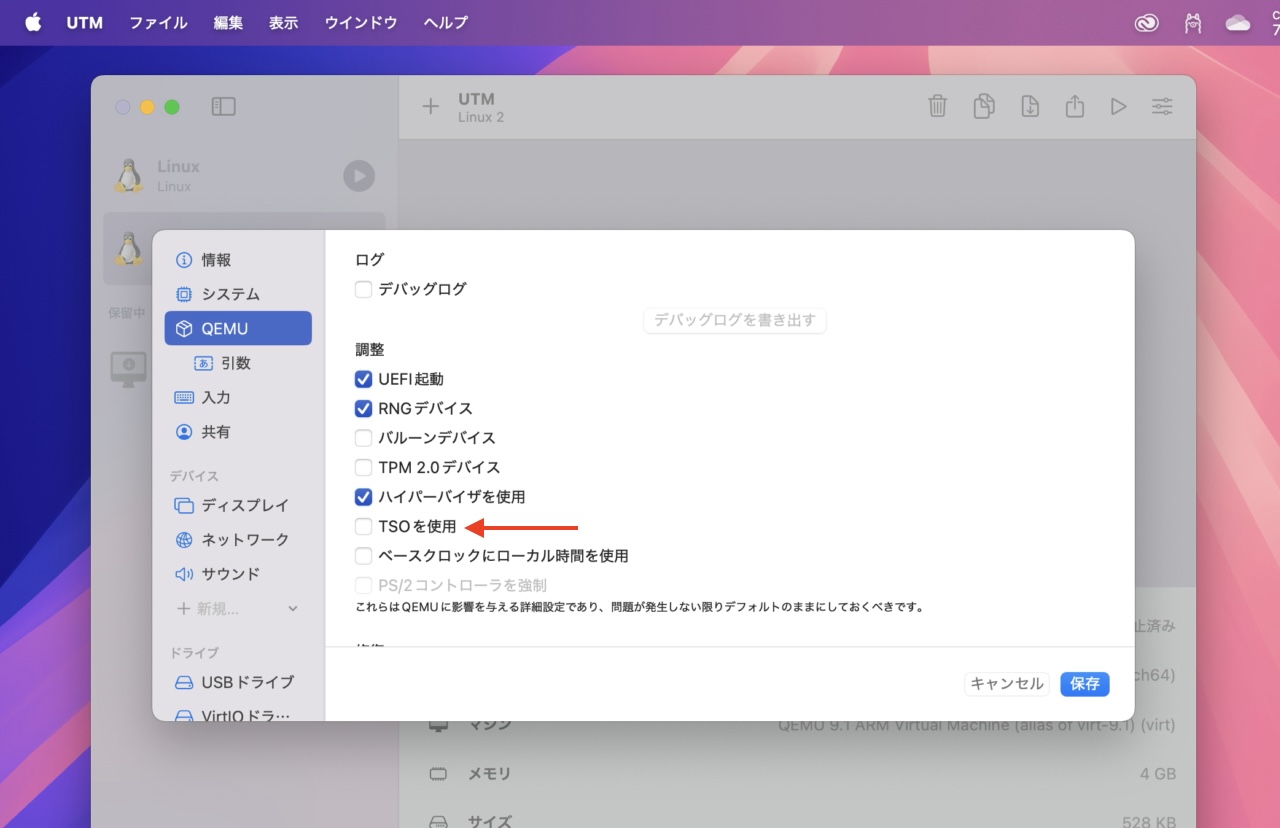Screen dimensions: 1280x828
Task: Select the Linux VM penguin entry in sidebar
Action: [244, 176]
